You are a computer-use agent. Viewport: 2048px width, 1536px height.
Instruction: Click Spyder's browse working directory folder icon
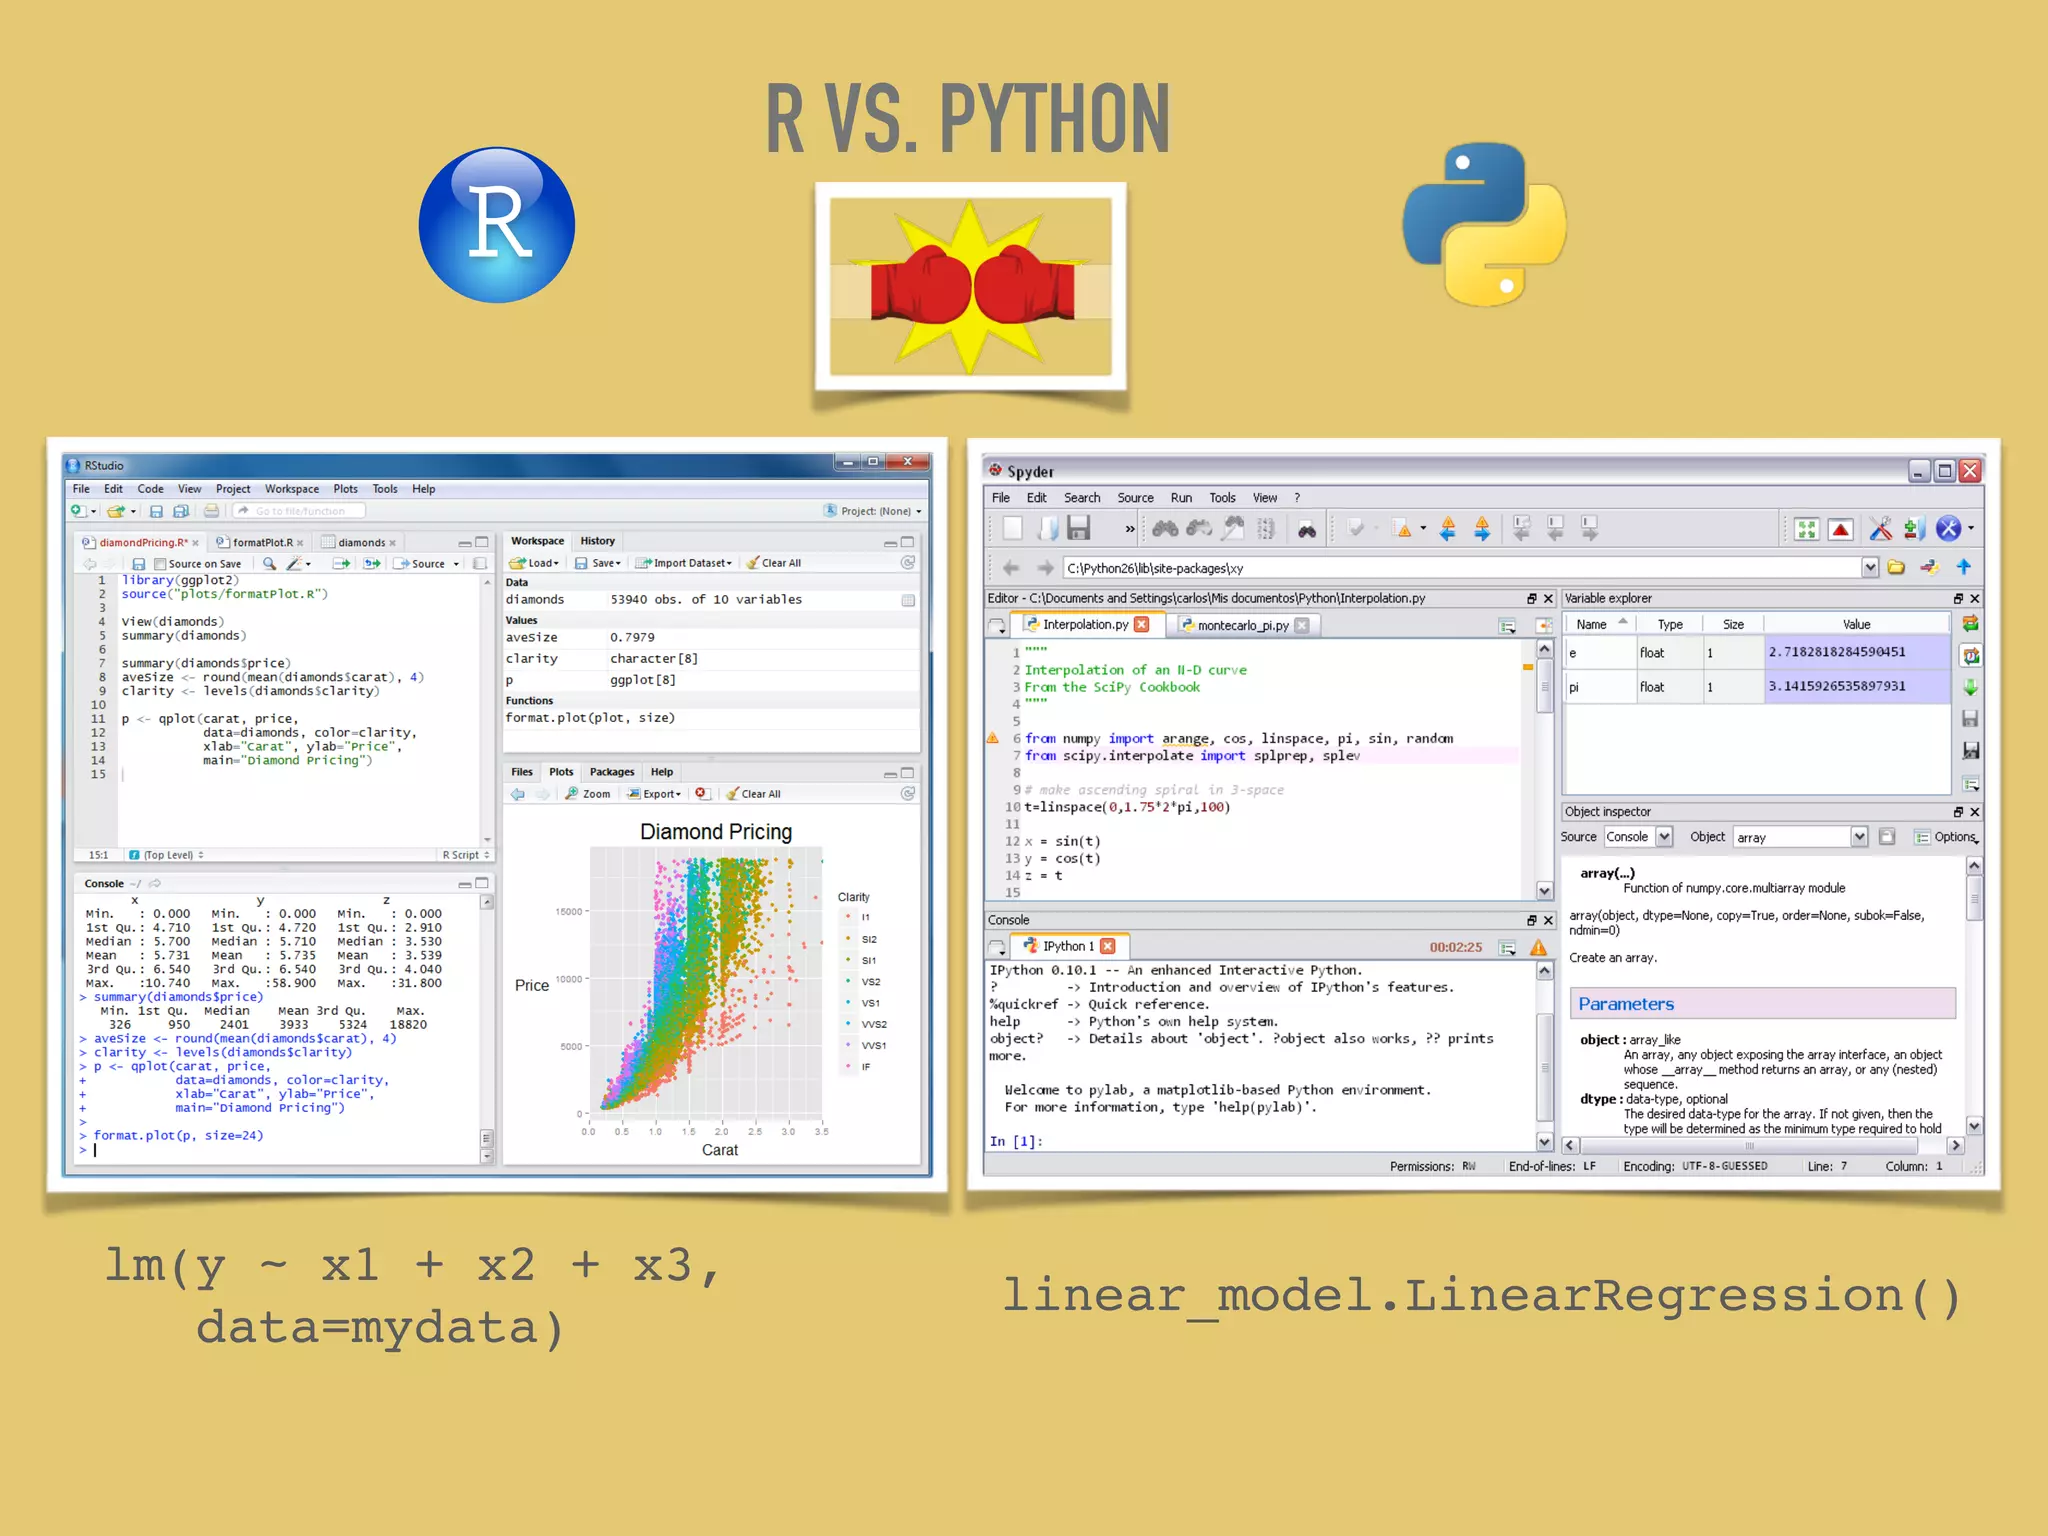[1896, 567]
